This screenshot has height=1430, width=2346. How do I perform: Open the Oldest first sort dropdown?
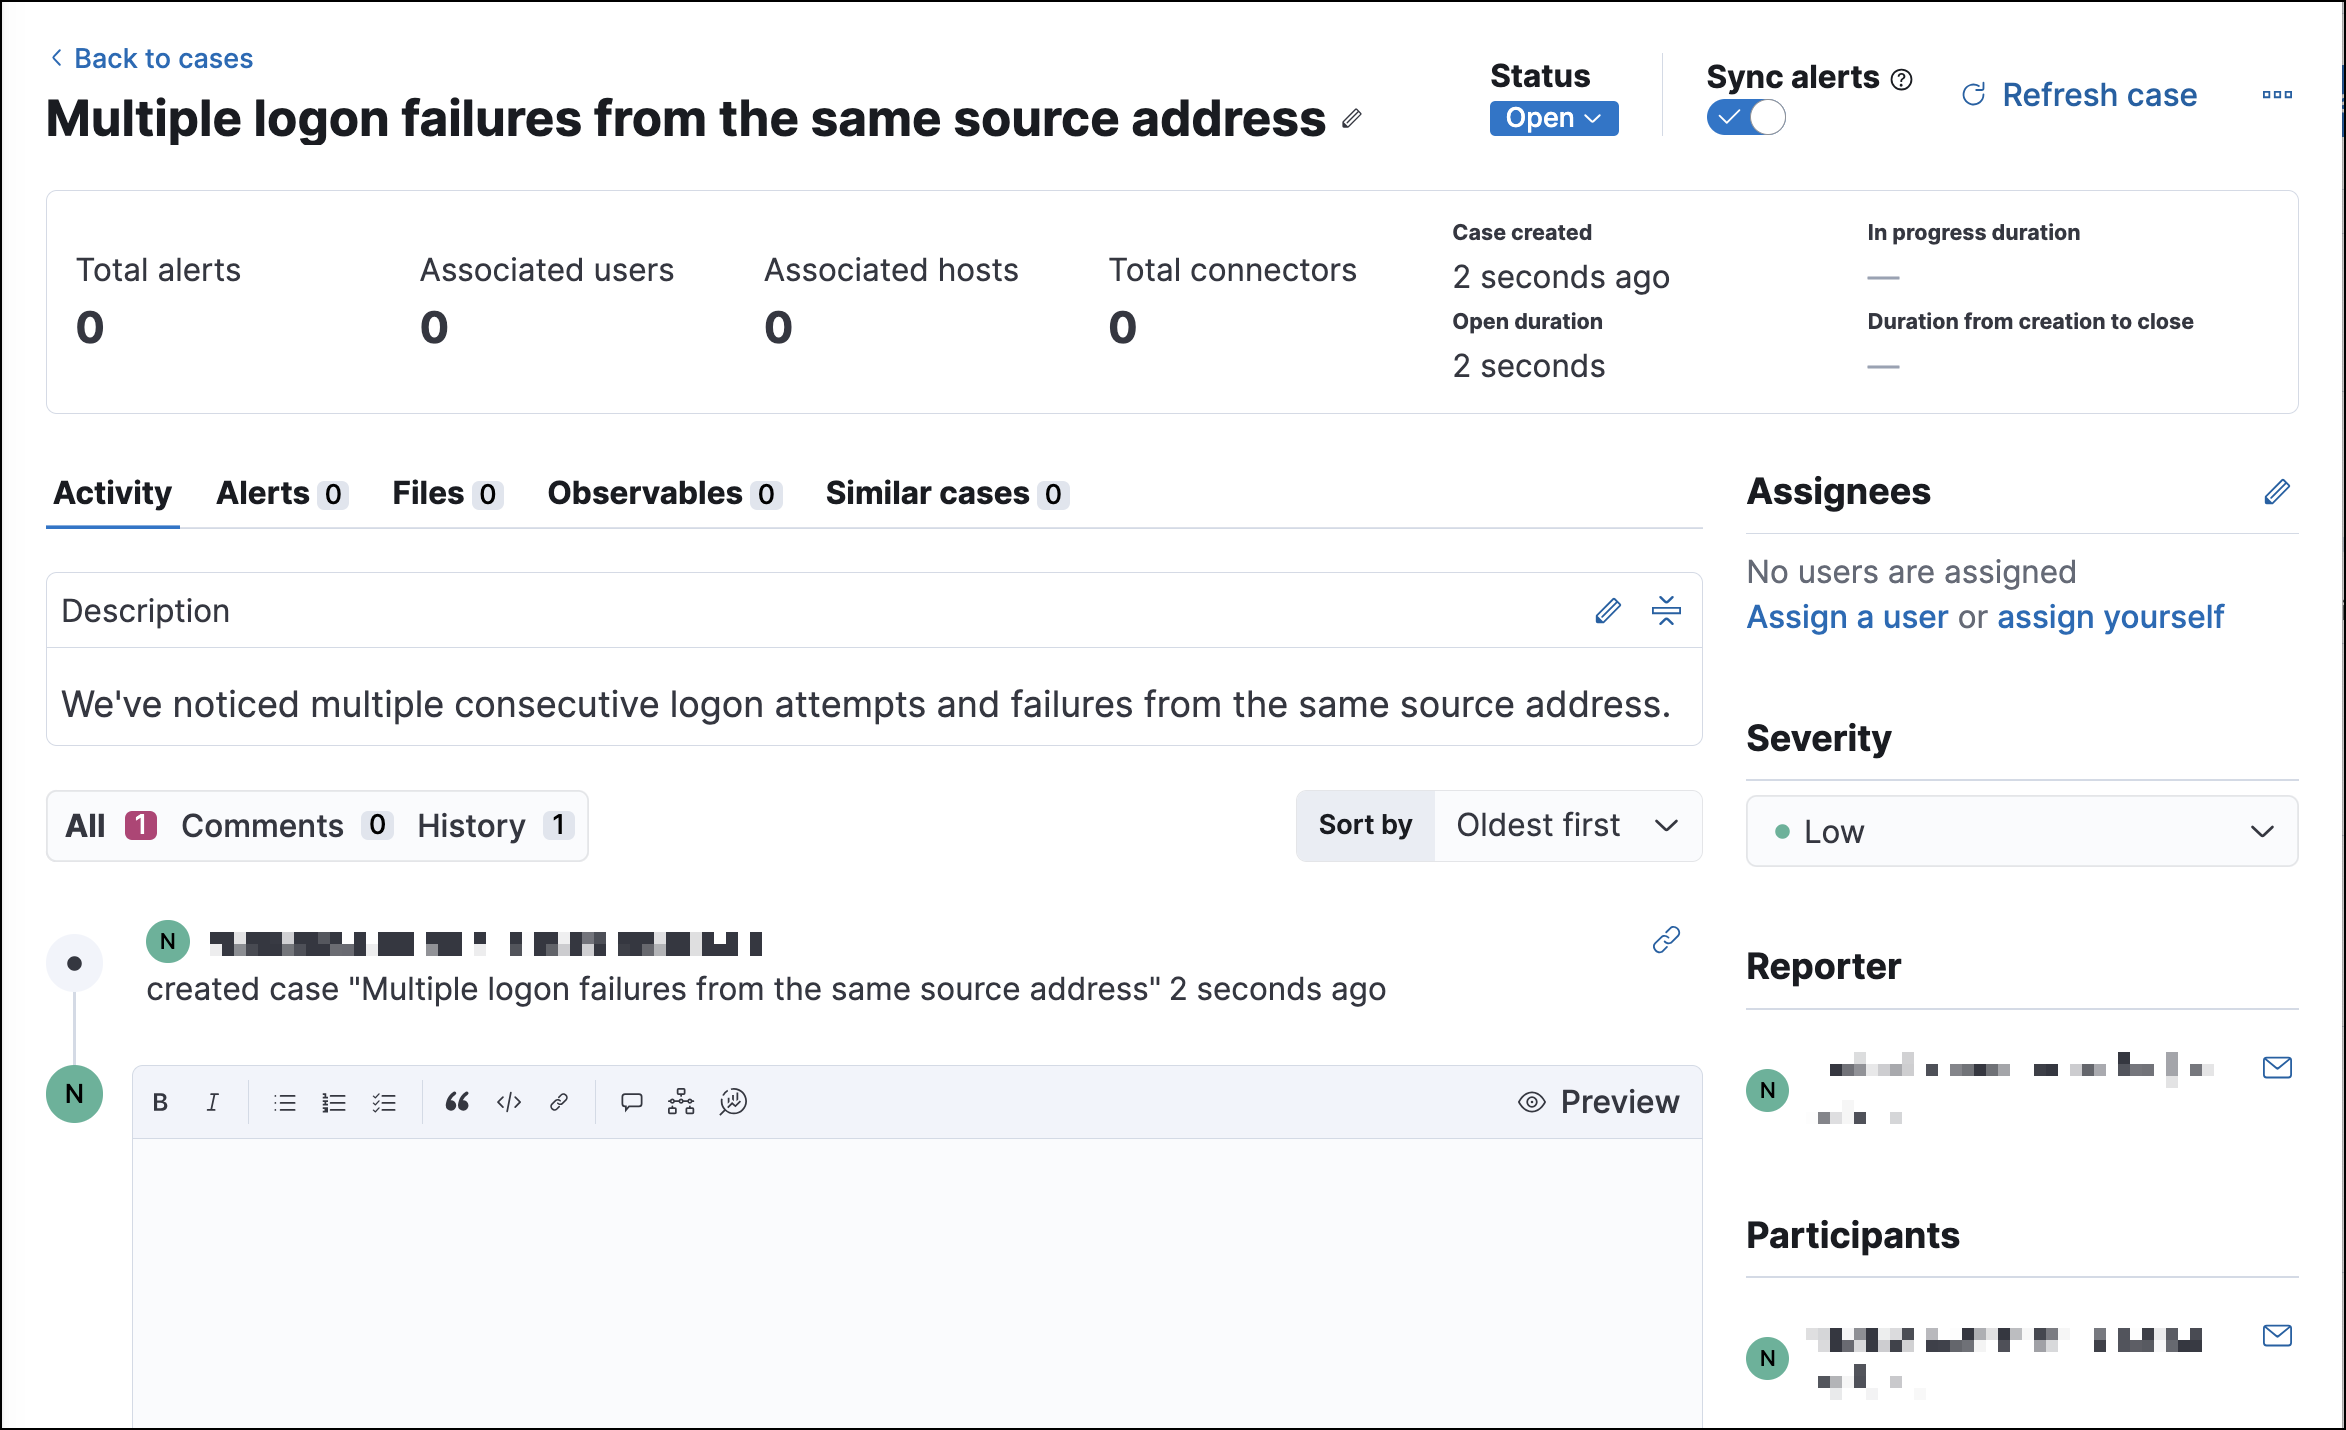pyautogui.click(x=1567, y=826)
